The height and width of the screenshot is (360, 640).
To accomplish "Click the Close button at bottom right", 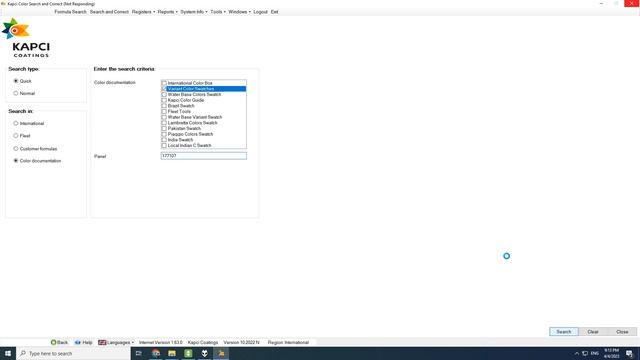I will coord(622,332).
